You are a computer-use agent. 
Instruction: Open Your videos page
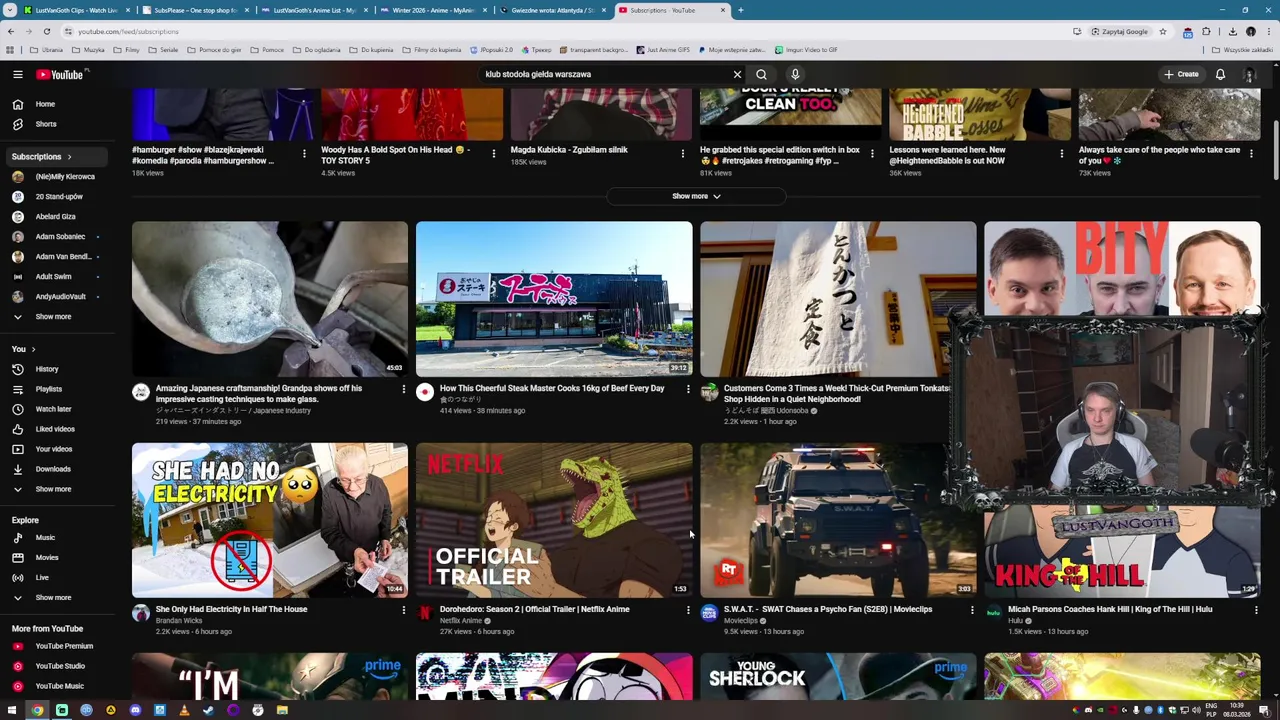coord(54,449)
